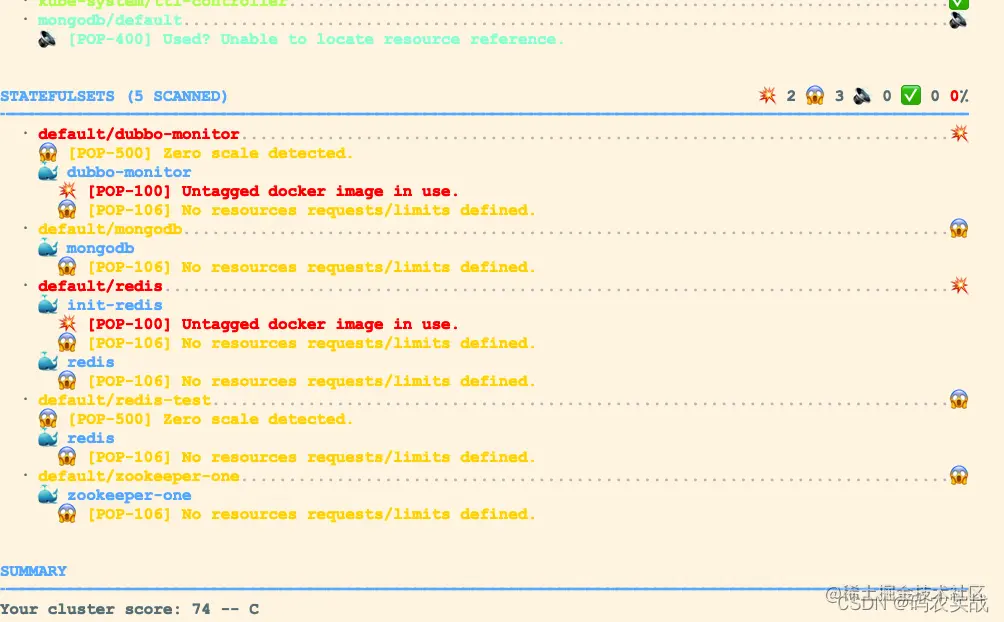Click the scream emoji beside dubbo-monitor's POP-106 warning

(x=67, y=209)
